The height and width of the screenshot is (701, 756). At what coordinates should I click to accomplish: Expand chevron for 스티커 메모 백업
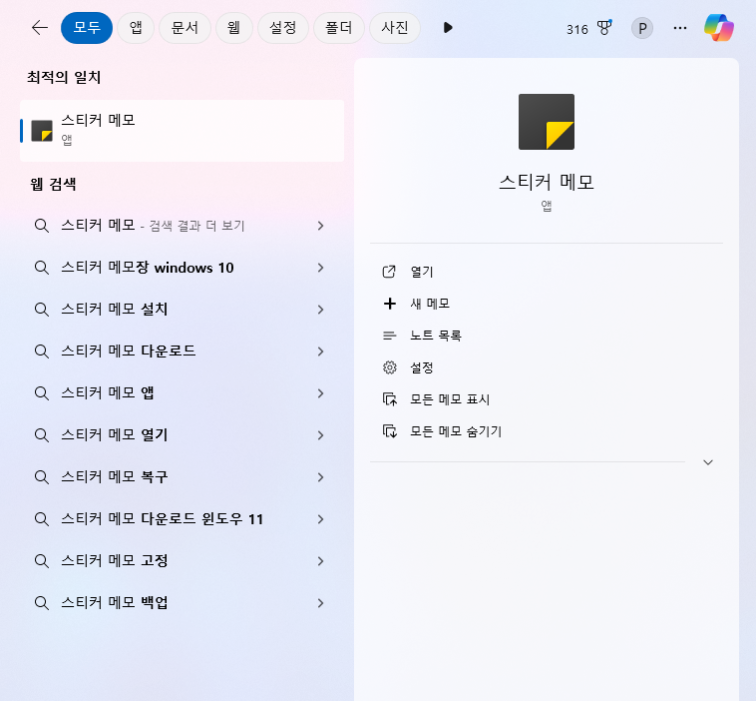pos(321,603)
